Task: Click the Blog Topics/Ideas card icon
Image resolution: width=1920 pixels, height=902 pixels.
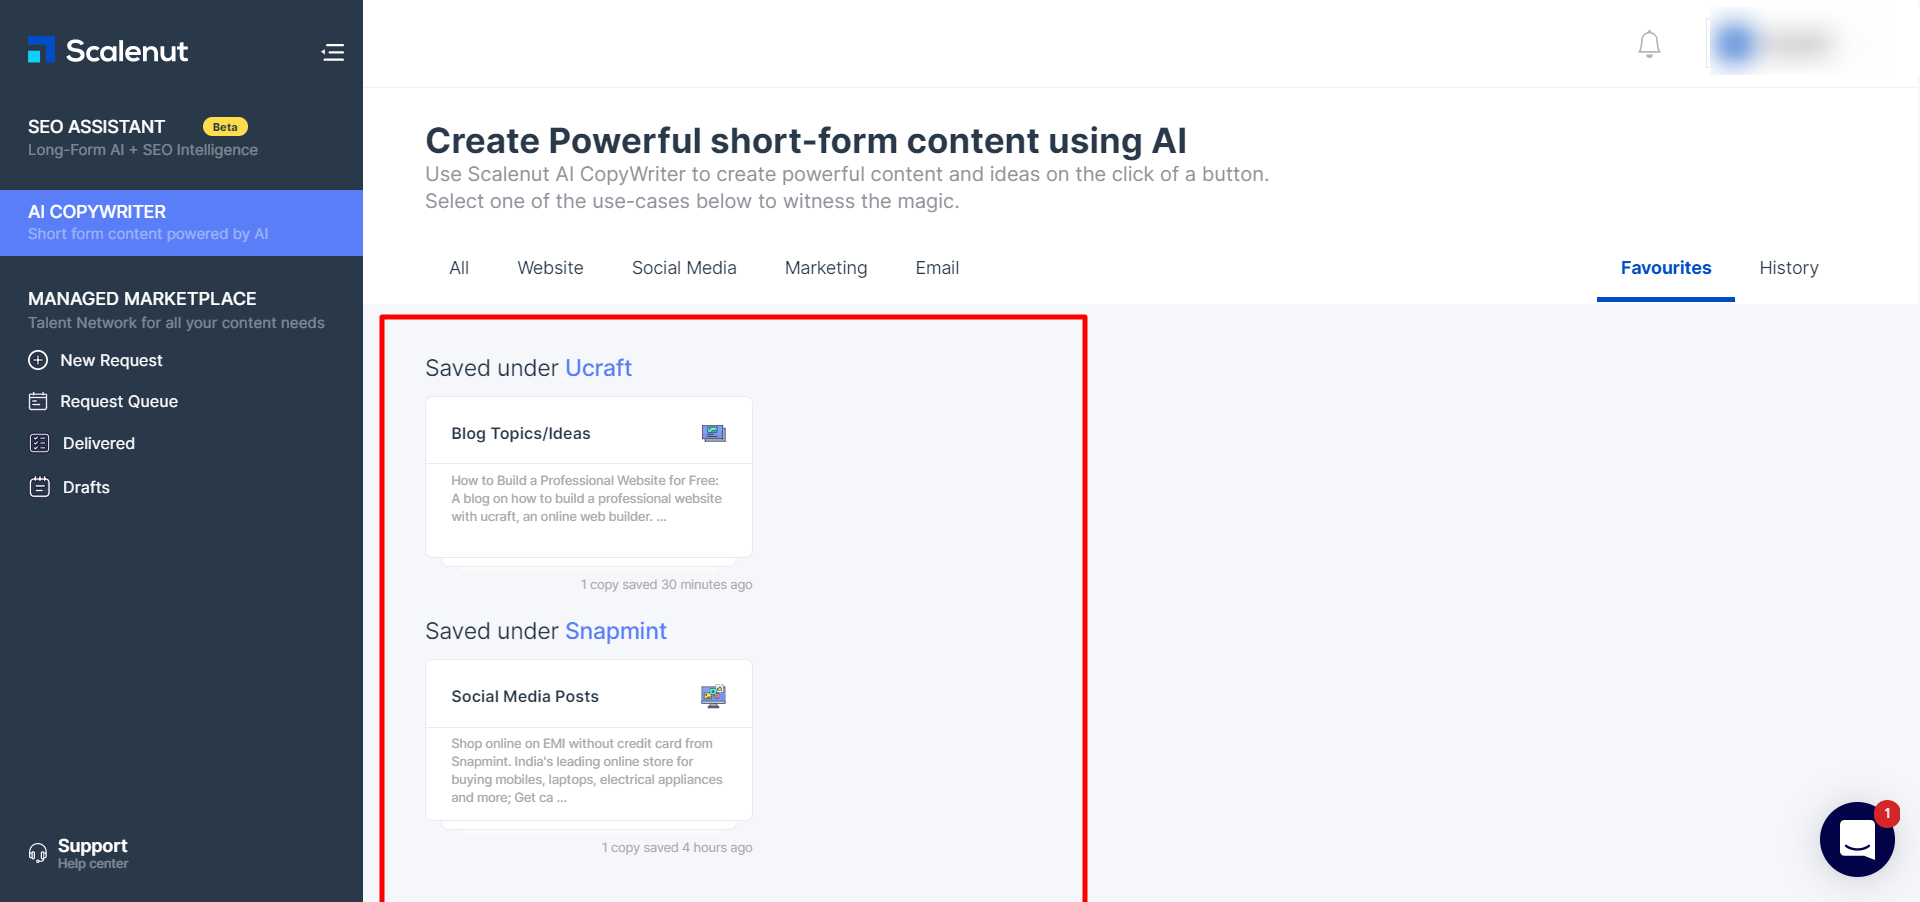Action: (713, 433)
